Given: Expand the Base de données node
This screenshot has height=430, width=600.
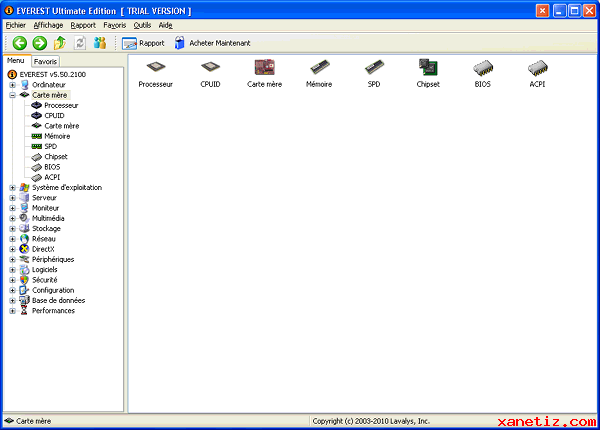Looking at the screenshot, I should pos(12,301).
